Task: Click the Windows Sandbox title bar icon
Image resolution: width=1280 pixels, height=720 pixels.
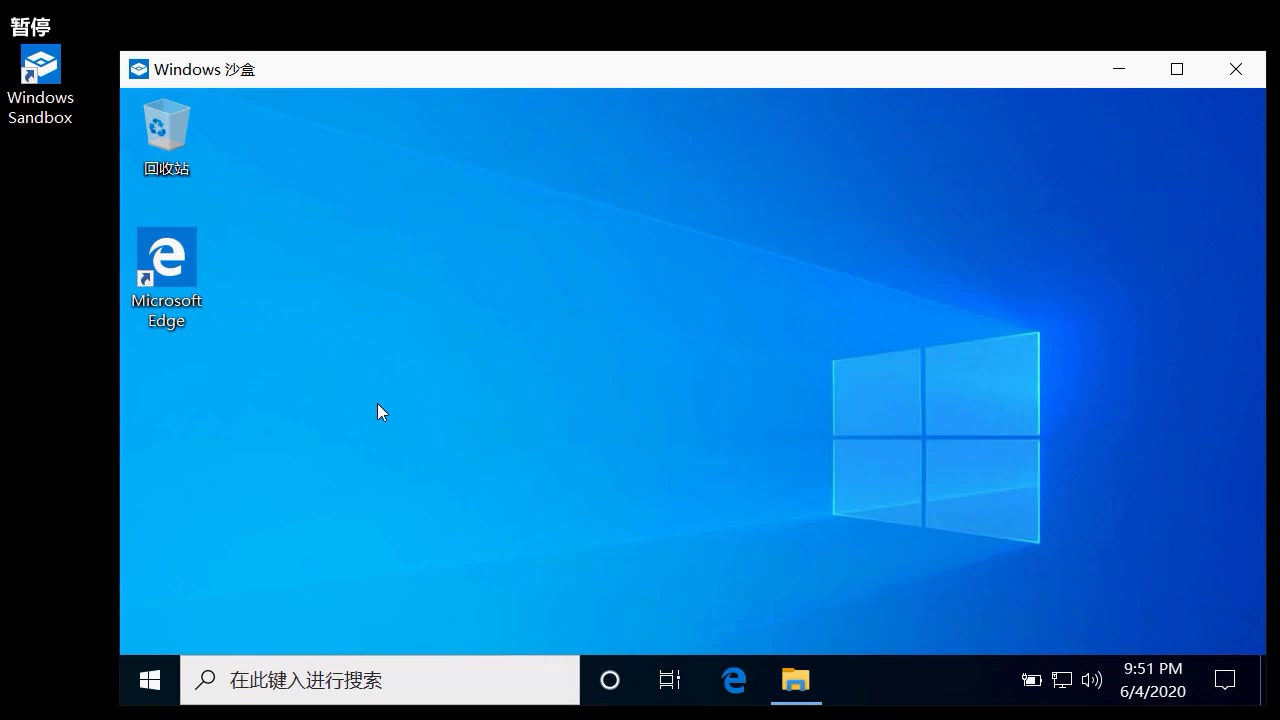Action: 139,69
